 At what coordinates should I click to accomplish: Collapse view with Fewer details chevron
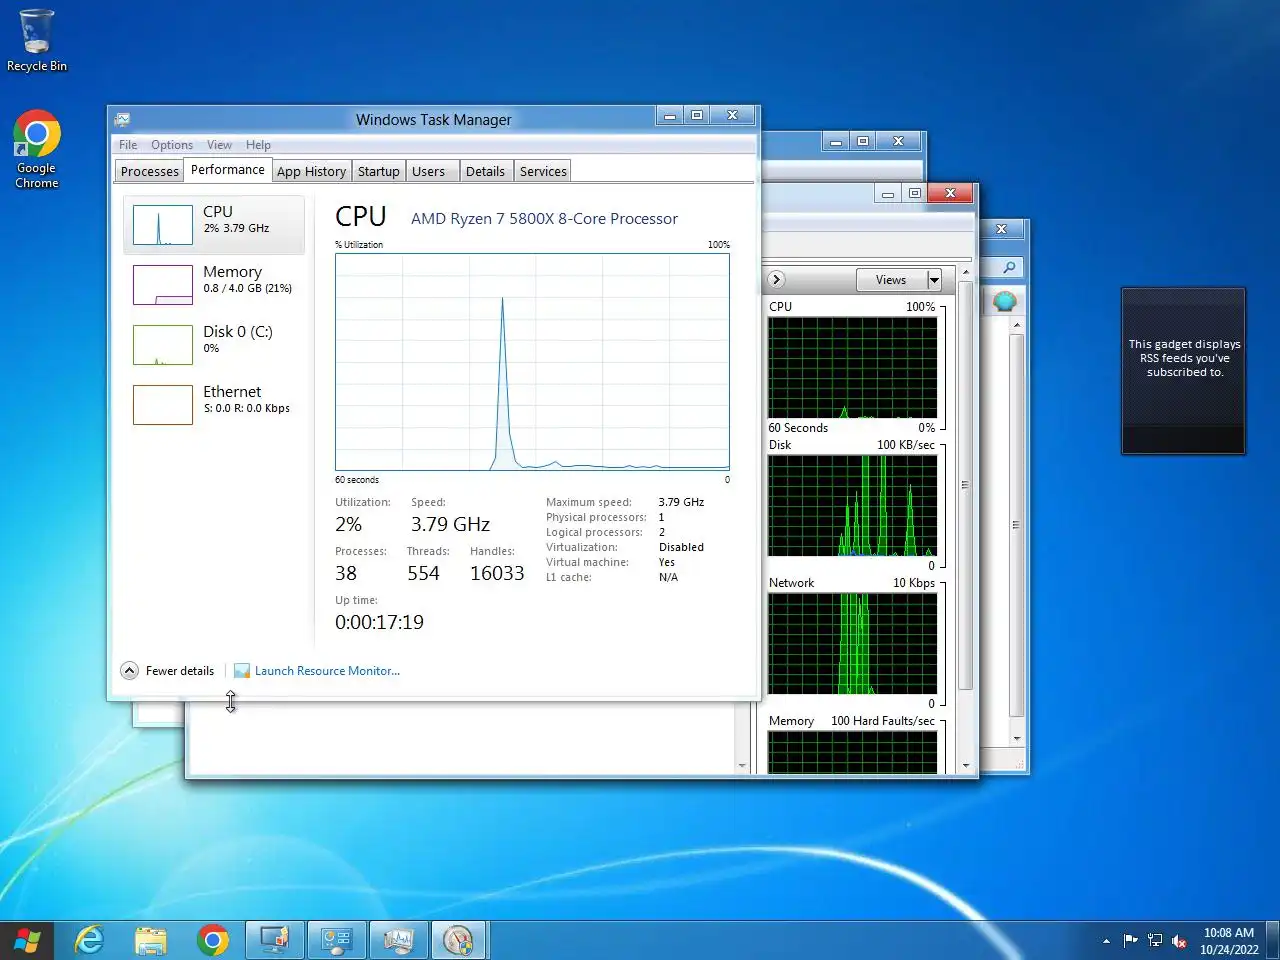pyautogui.click(x=130, y=671)
